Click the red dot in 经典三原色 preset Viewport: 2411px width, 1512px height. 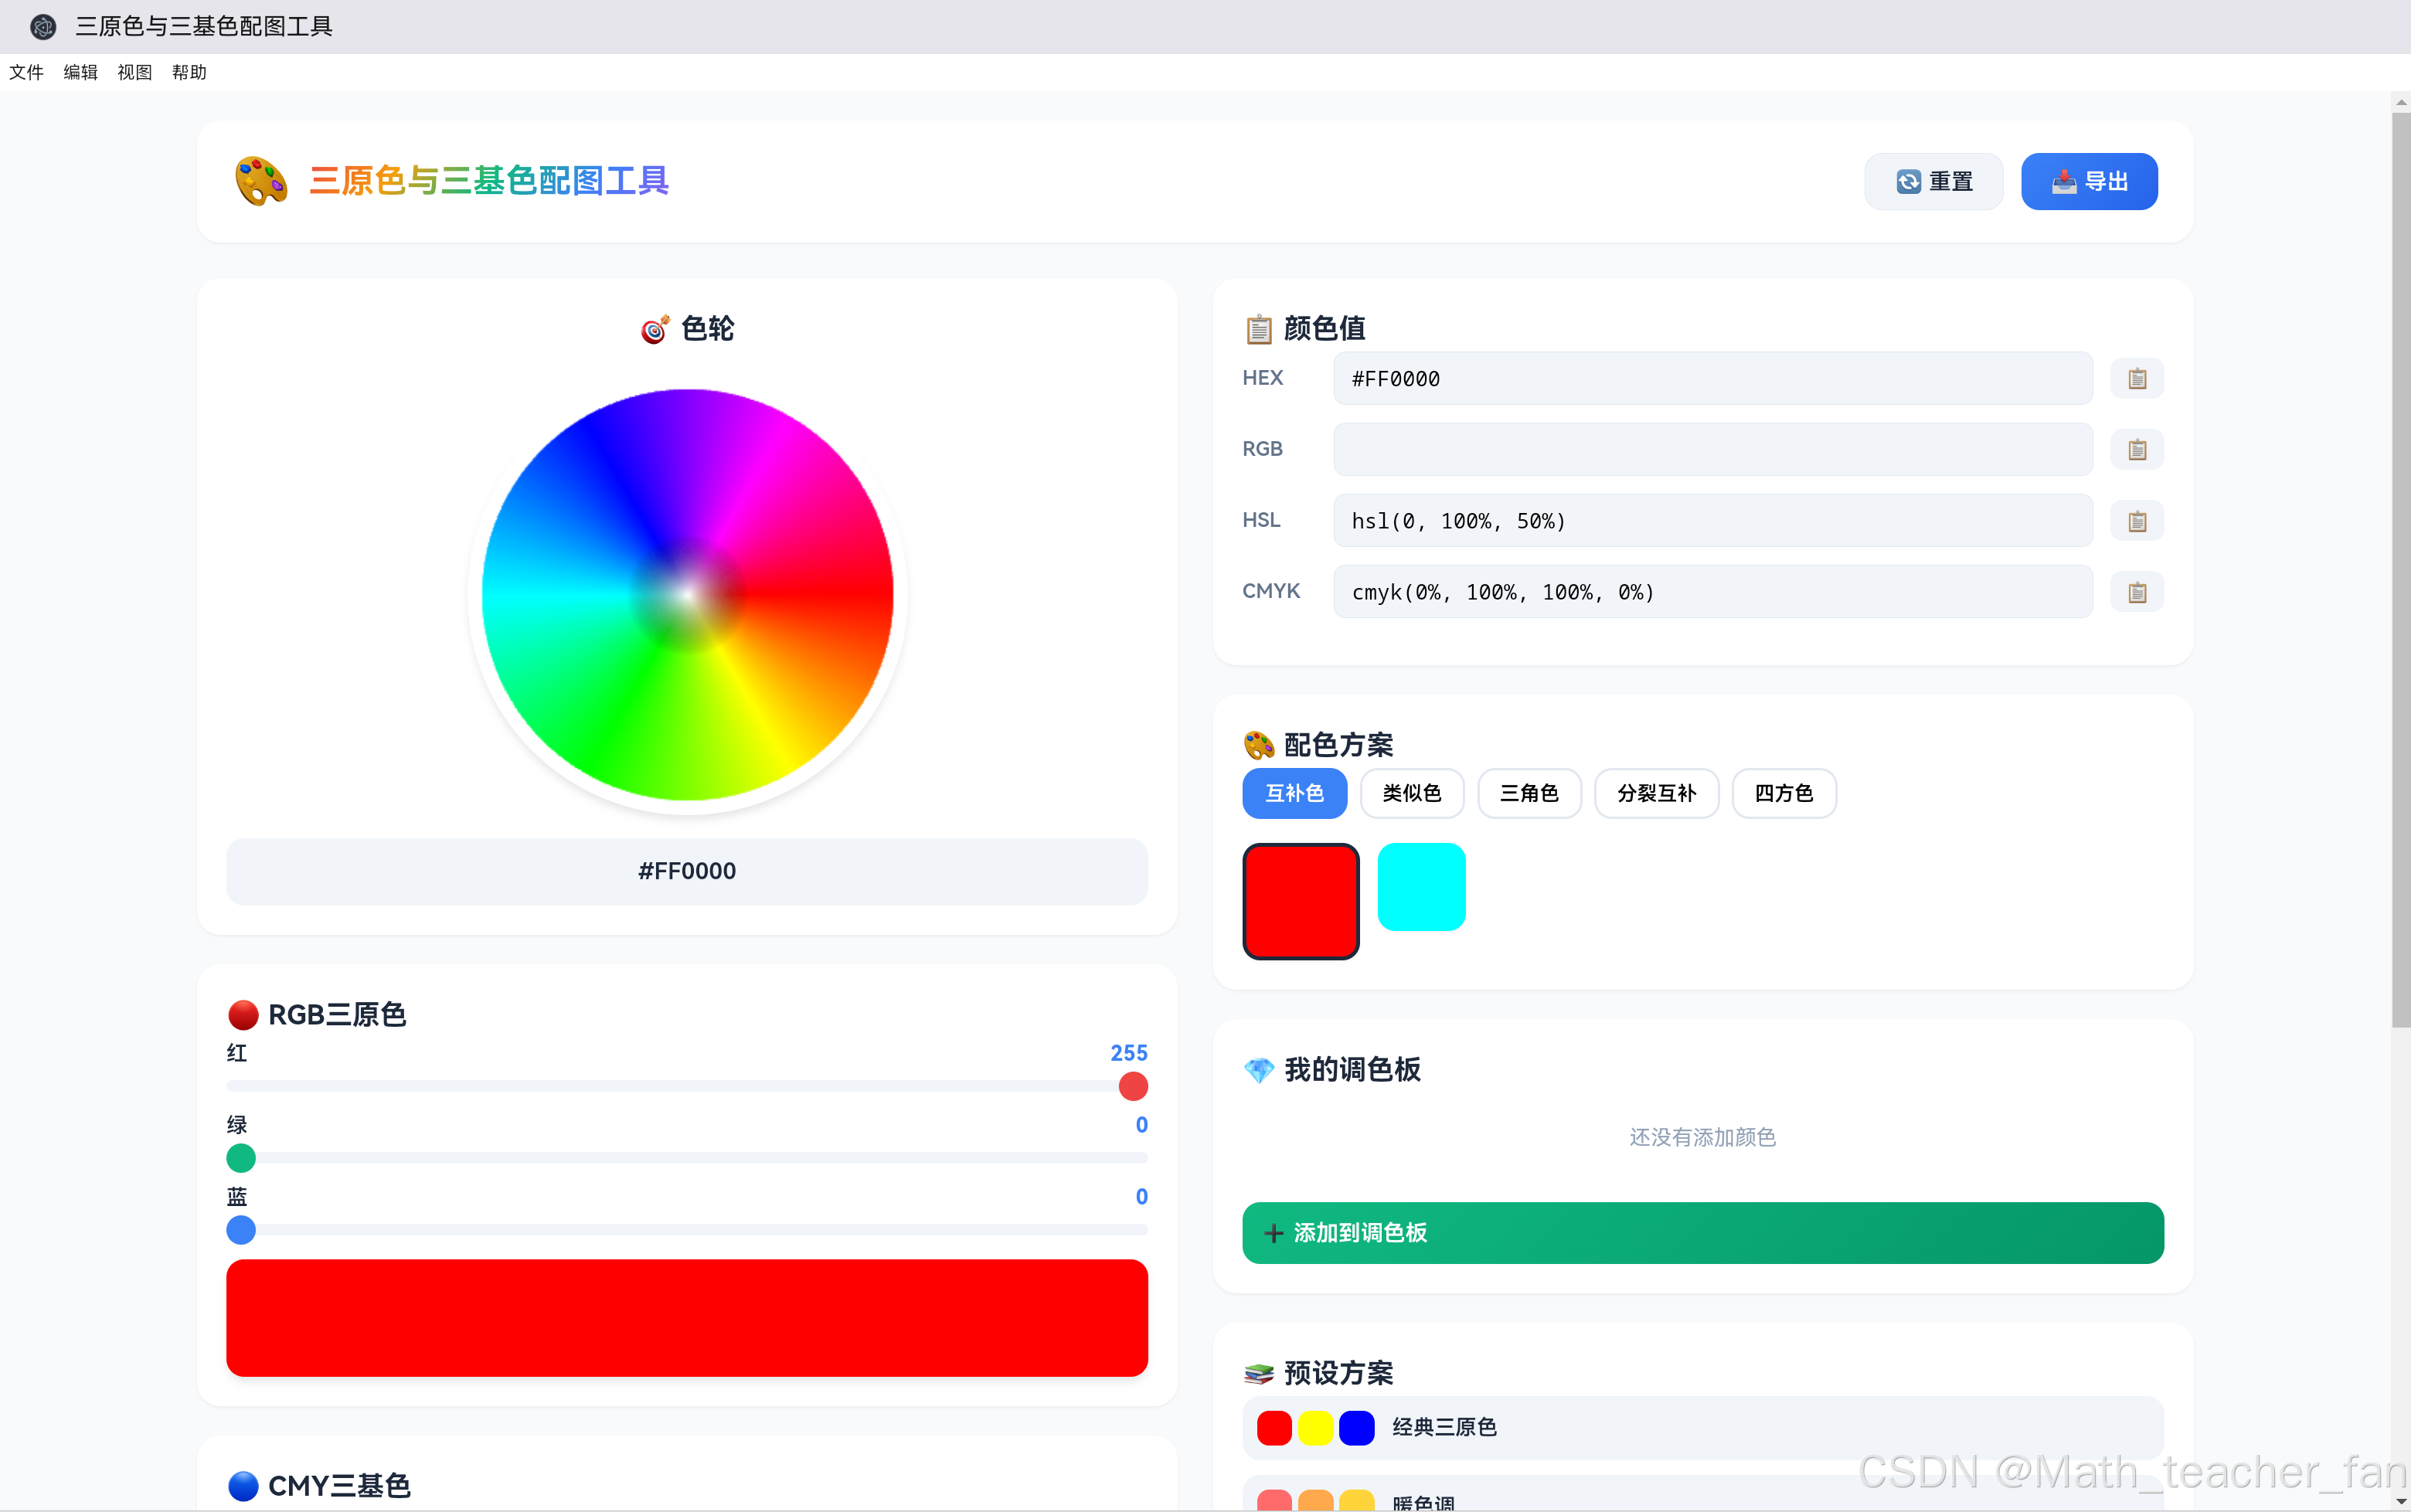coord(1274,1428)
